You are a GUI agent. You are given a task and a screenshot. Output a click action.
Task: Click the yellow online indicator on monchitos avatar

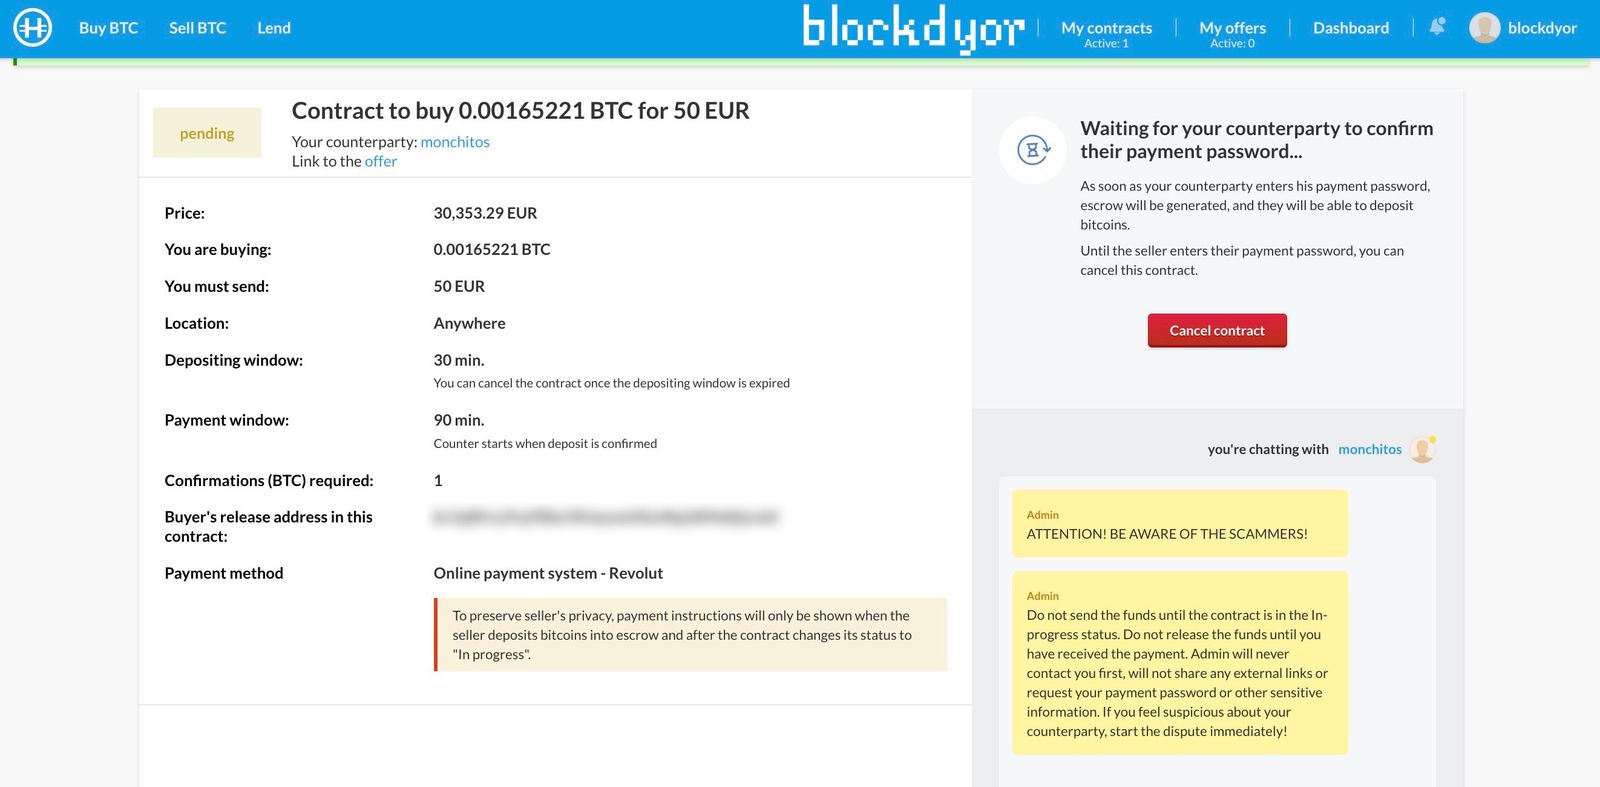1432,440
